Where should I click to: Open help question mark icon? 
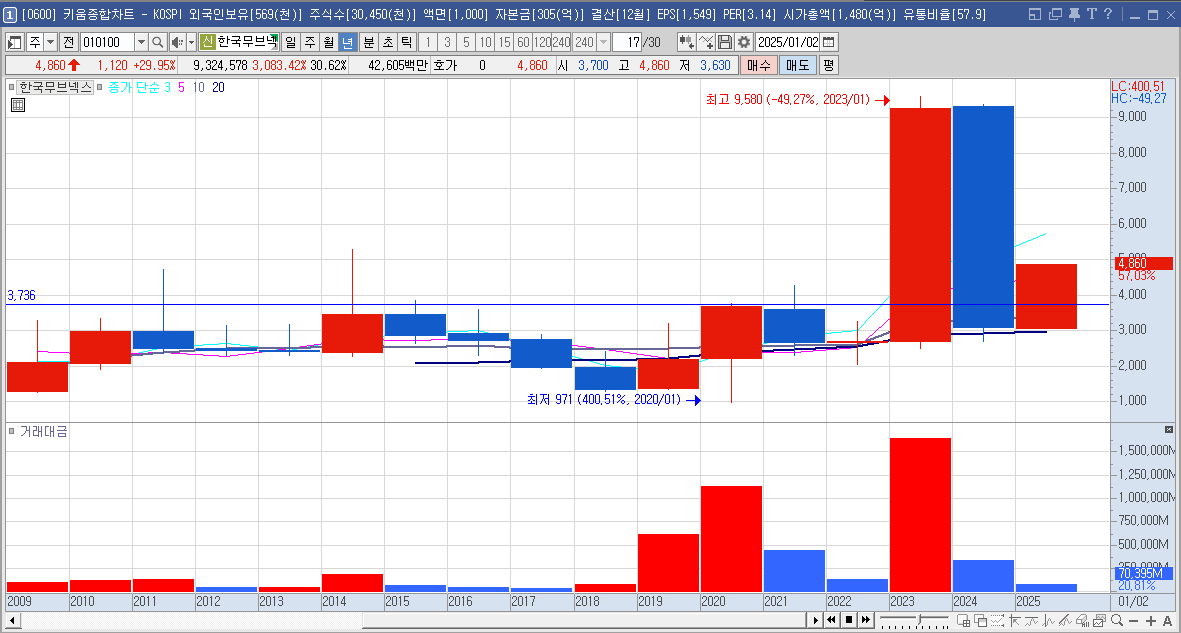click(x=1107, y=14)
